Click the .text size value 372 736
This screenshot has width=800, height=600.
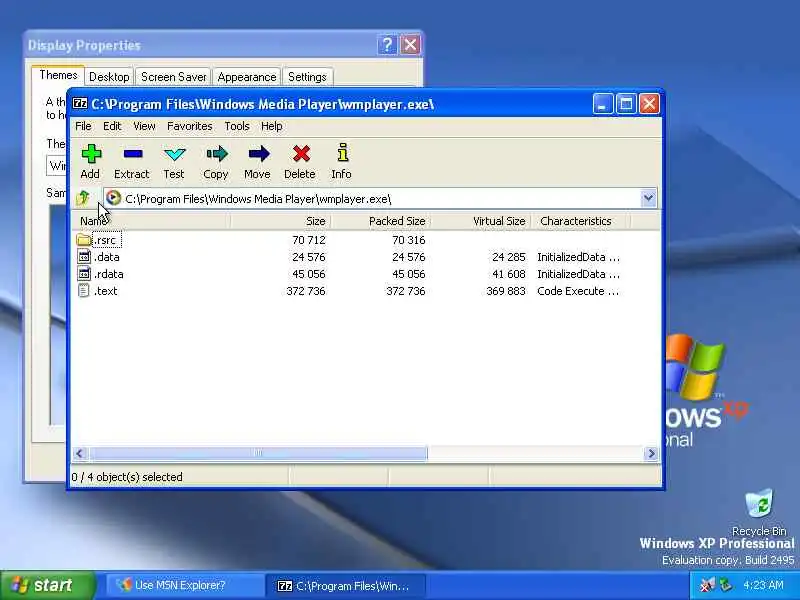click(x=306, y=291)
